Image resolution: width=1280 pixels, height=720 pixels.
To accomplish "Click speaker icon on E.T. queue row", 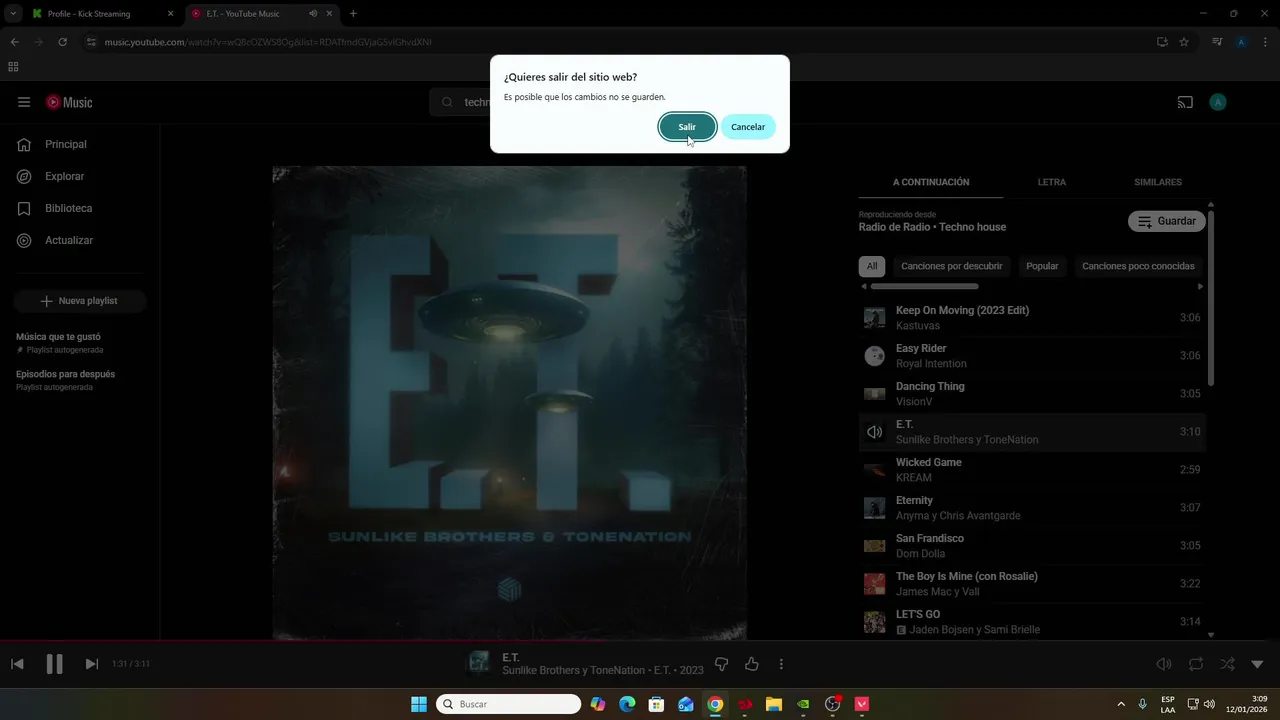I will click(875, 432).
